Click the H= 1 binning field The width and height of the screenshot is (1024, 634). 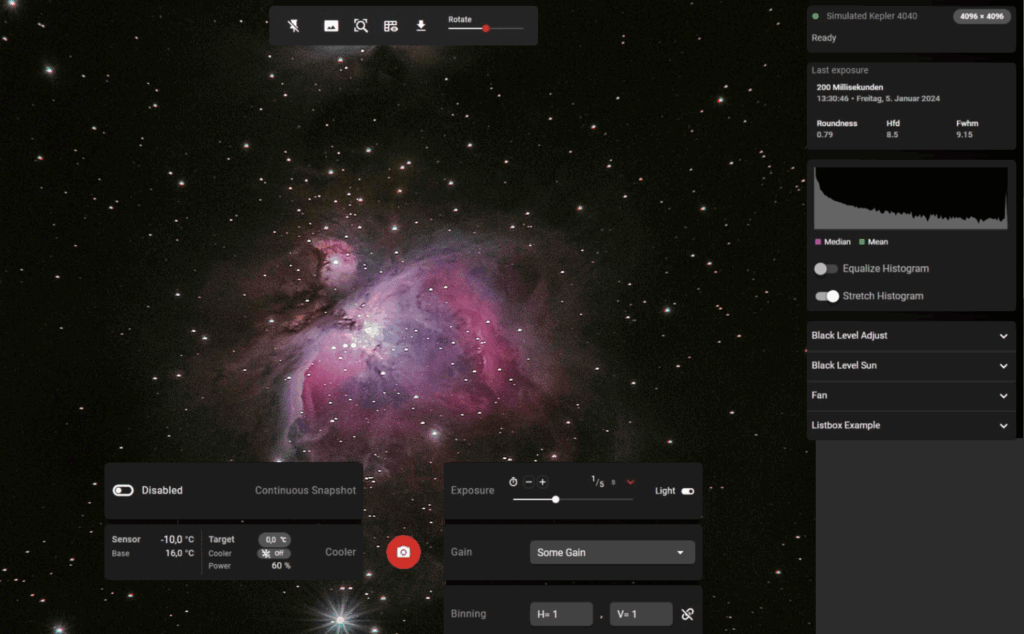click(561, 614)
